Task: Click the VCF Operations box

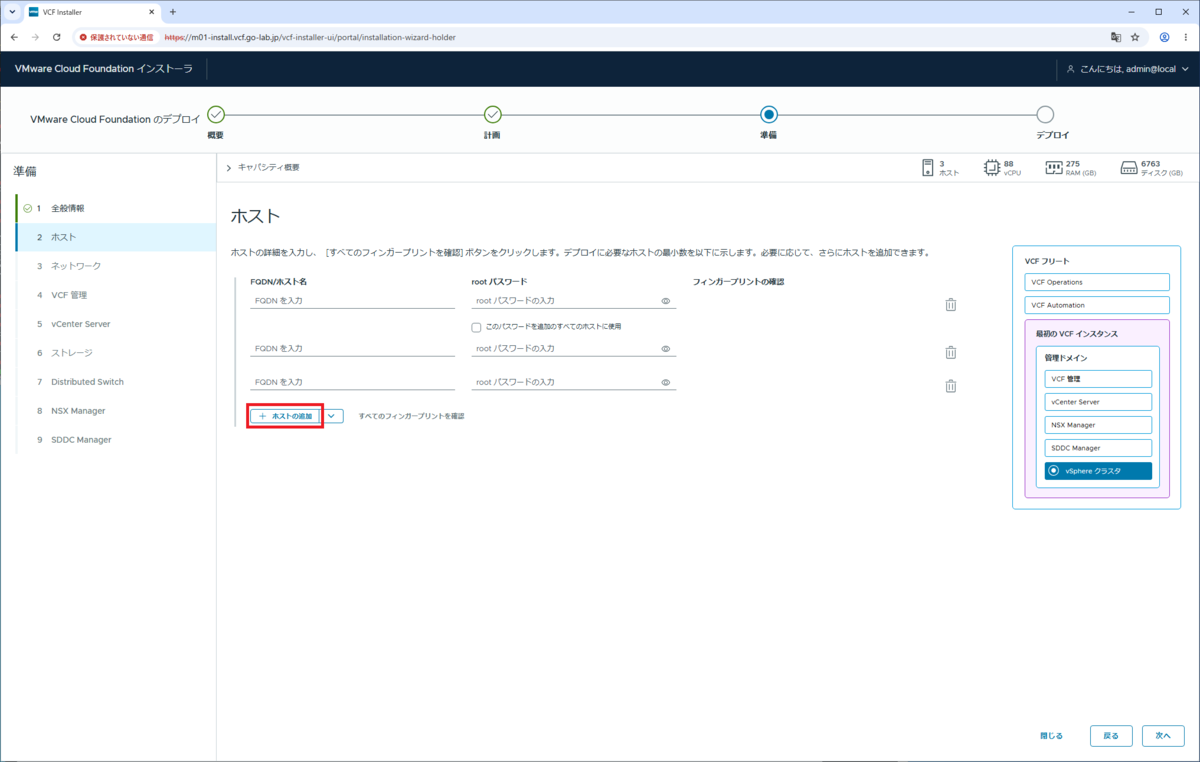Action: click(1097, 282)
